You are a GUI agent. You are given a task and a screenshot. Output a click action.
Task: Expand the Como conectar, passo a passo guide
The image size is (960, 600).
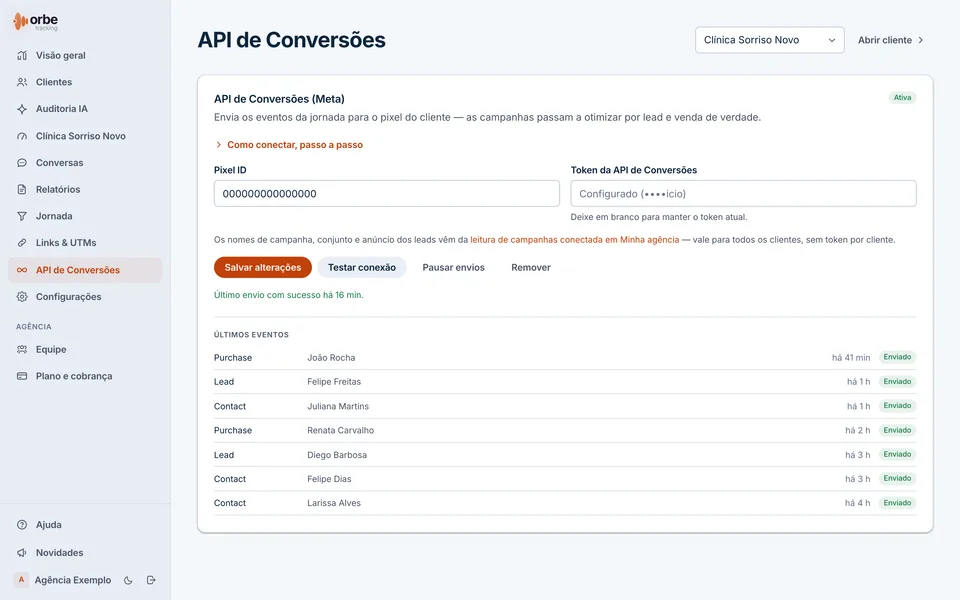tap(289, 145)
